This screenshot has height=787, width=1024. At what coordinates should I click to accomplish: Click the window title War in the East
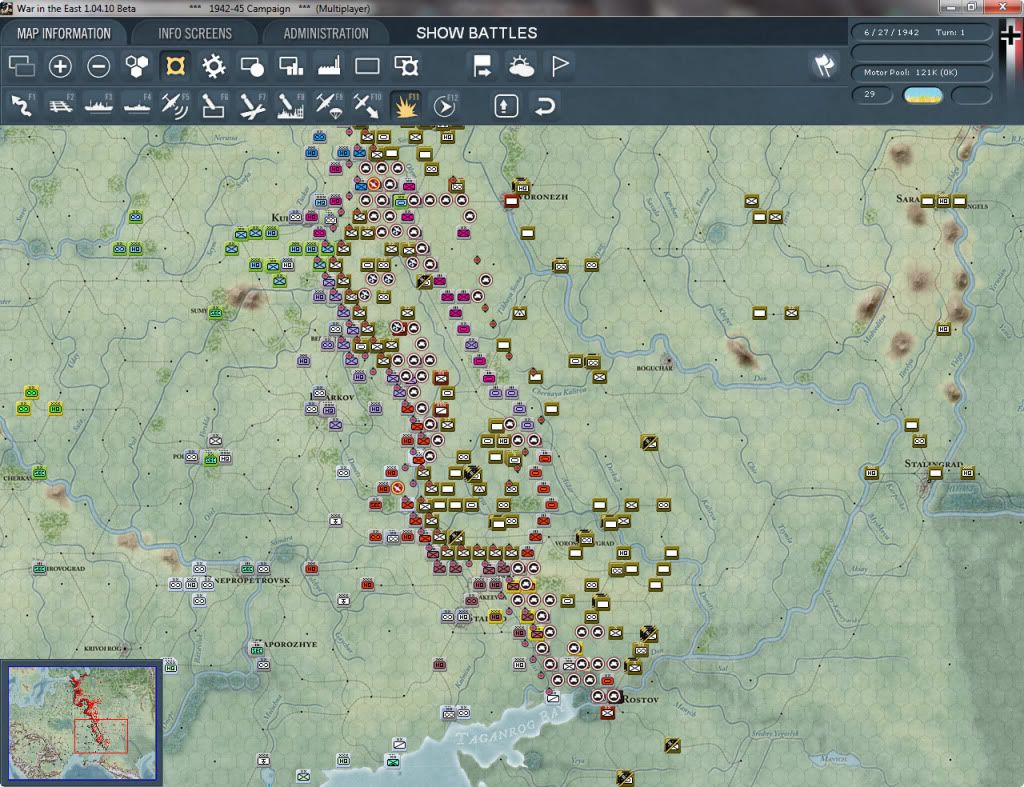[76, 8]
